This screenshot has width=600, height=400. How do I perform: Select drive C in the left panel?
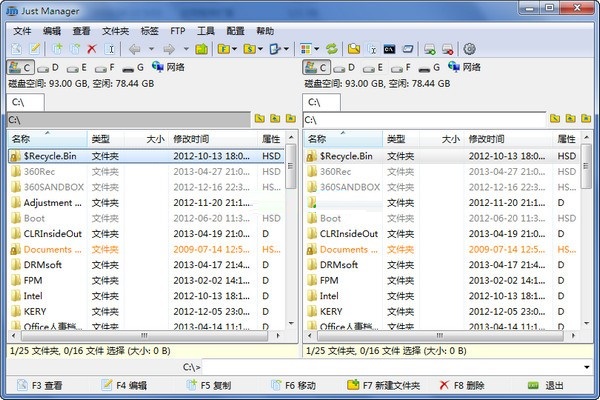coord(21,67)
